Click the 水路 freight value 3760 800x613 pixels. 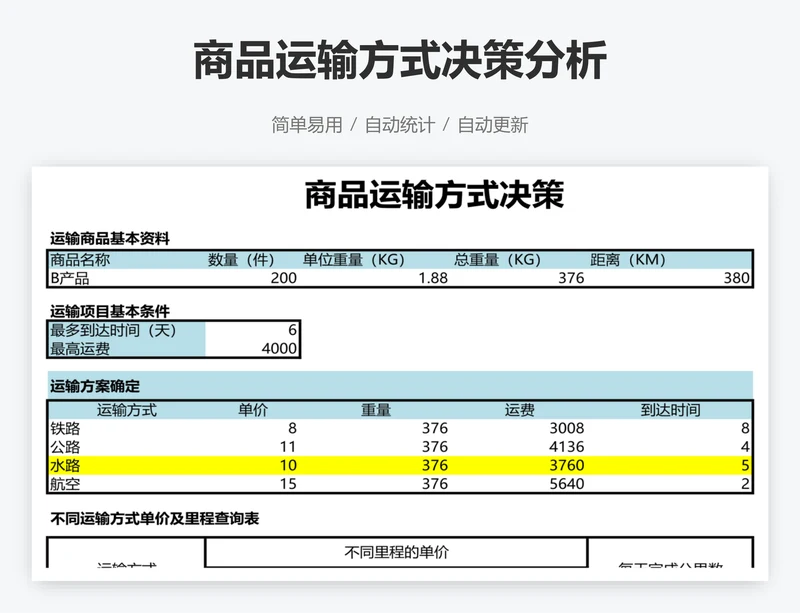pyautogui.click(x=567, y=465)
